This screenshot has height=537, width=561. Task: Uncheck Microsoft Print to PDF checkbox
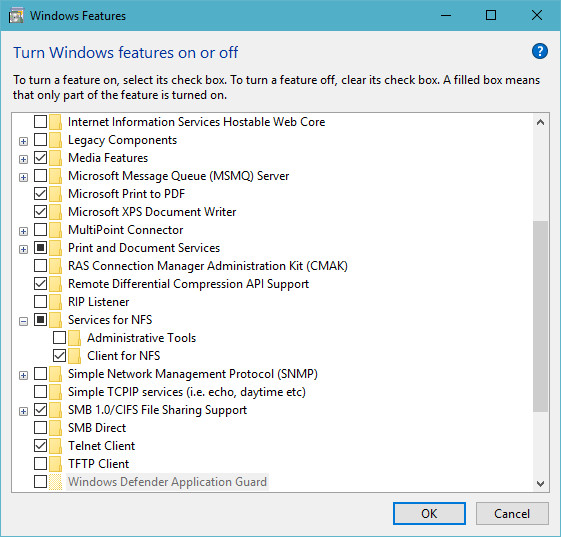[40, 194]
